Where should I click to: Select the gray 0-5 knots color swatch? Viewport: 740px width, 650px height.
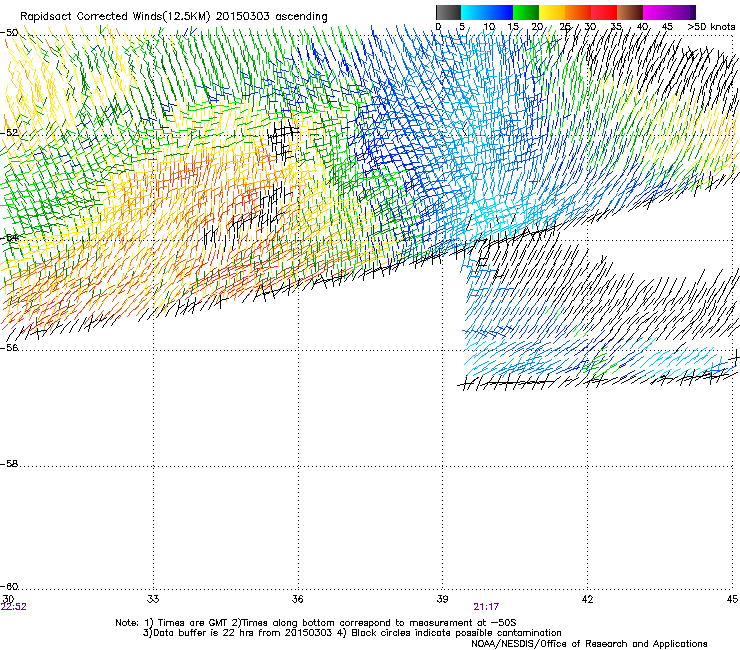tap(448, 12)
